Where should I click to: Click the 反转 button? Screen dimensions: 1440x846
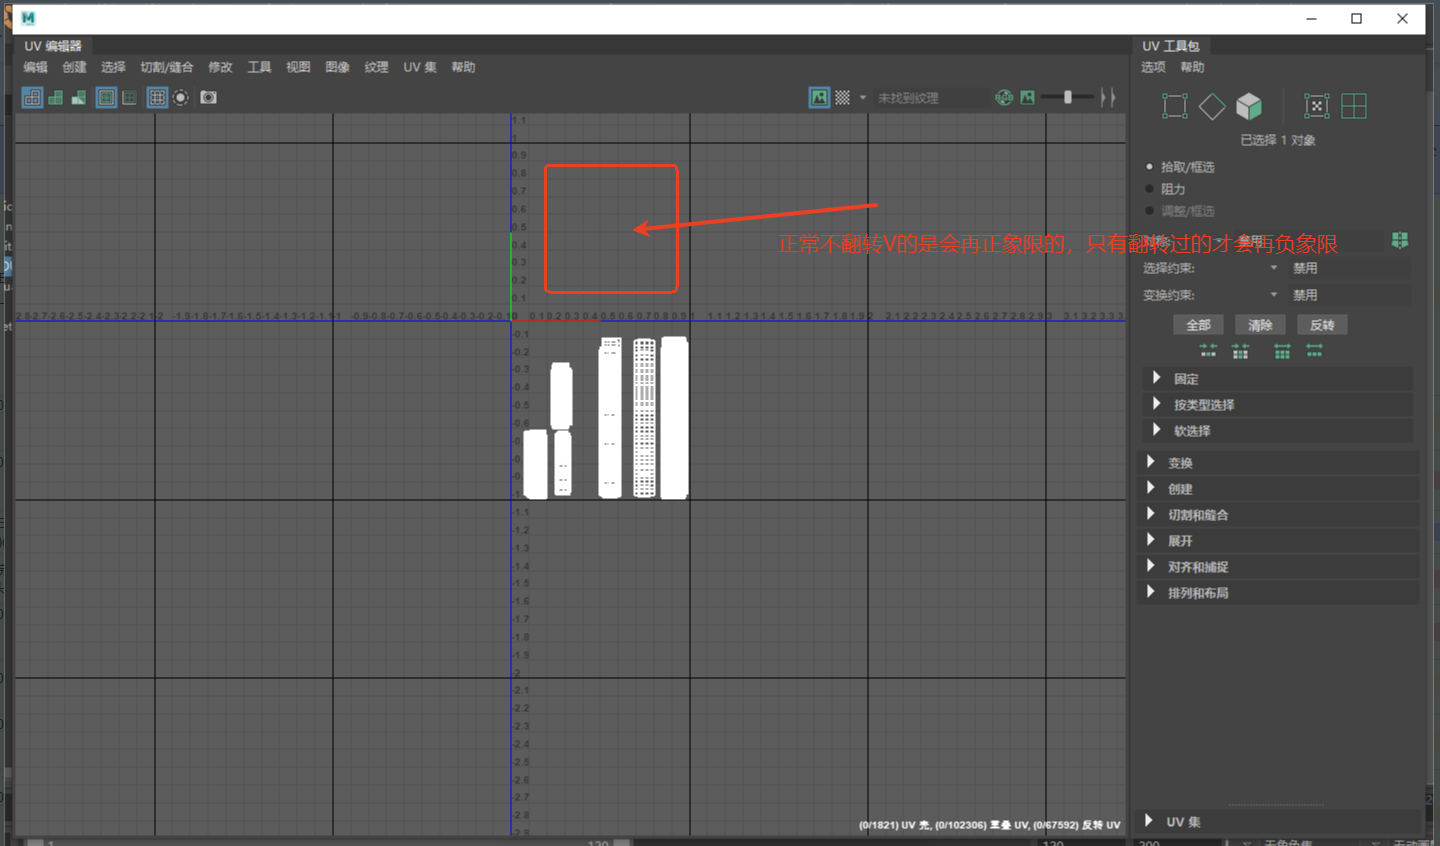tap(1322, 325)
